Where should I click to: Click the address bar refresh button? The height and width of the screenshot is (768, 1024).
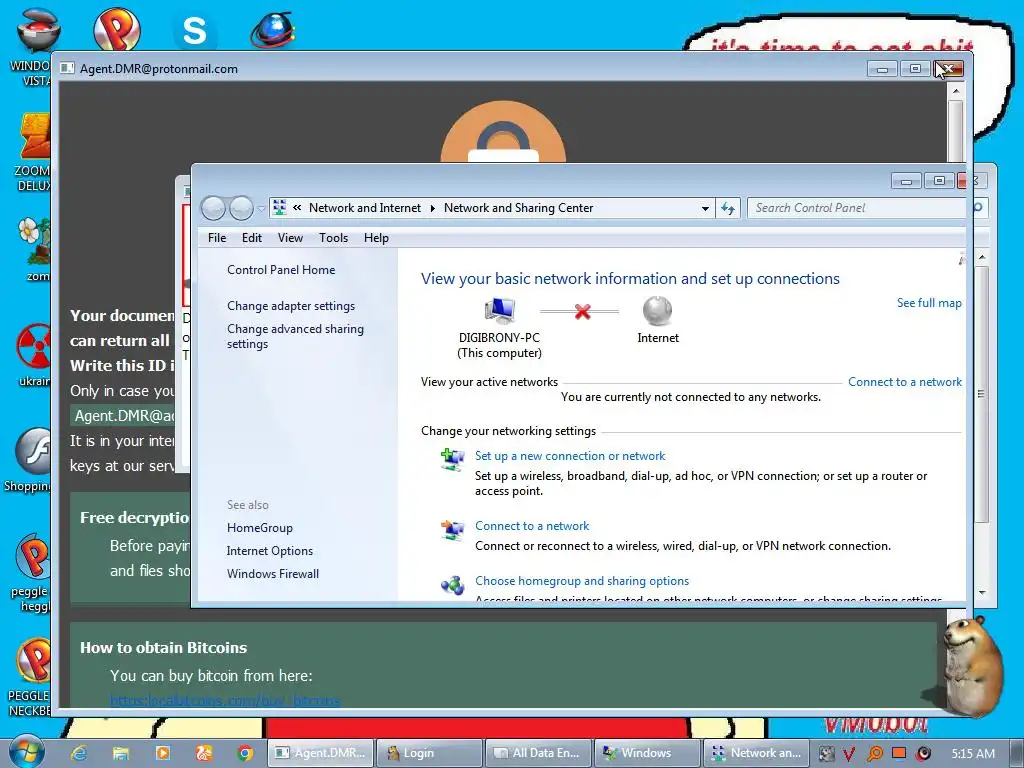[728, 209]
